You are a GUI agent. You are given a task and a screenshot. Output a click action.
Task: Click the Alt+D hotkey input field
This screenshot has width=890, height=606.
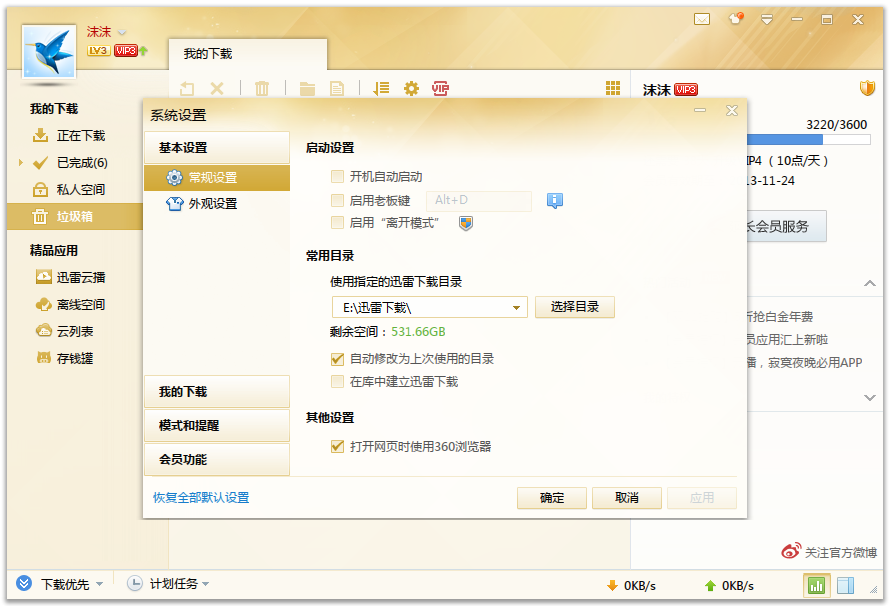click(x=478, y=200)
